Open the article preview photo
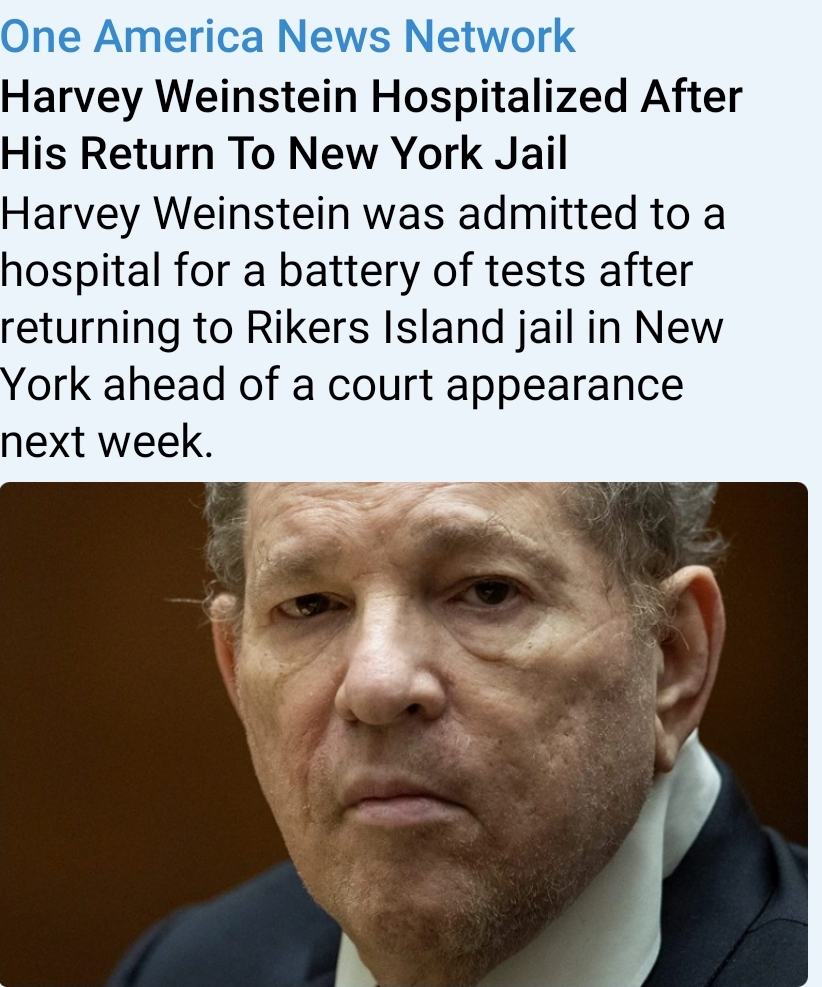822x987 pixels. point(403,734)
